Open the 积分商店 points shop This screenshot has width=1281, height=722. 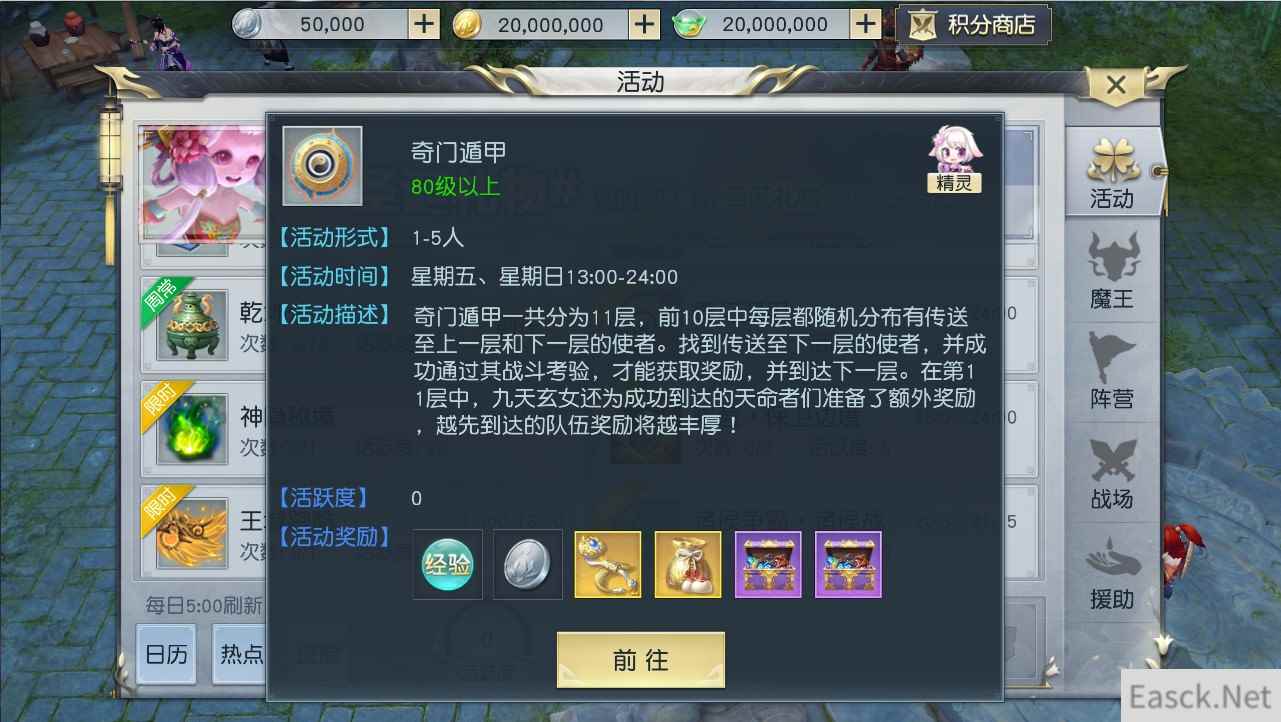click(974, 25)
